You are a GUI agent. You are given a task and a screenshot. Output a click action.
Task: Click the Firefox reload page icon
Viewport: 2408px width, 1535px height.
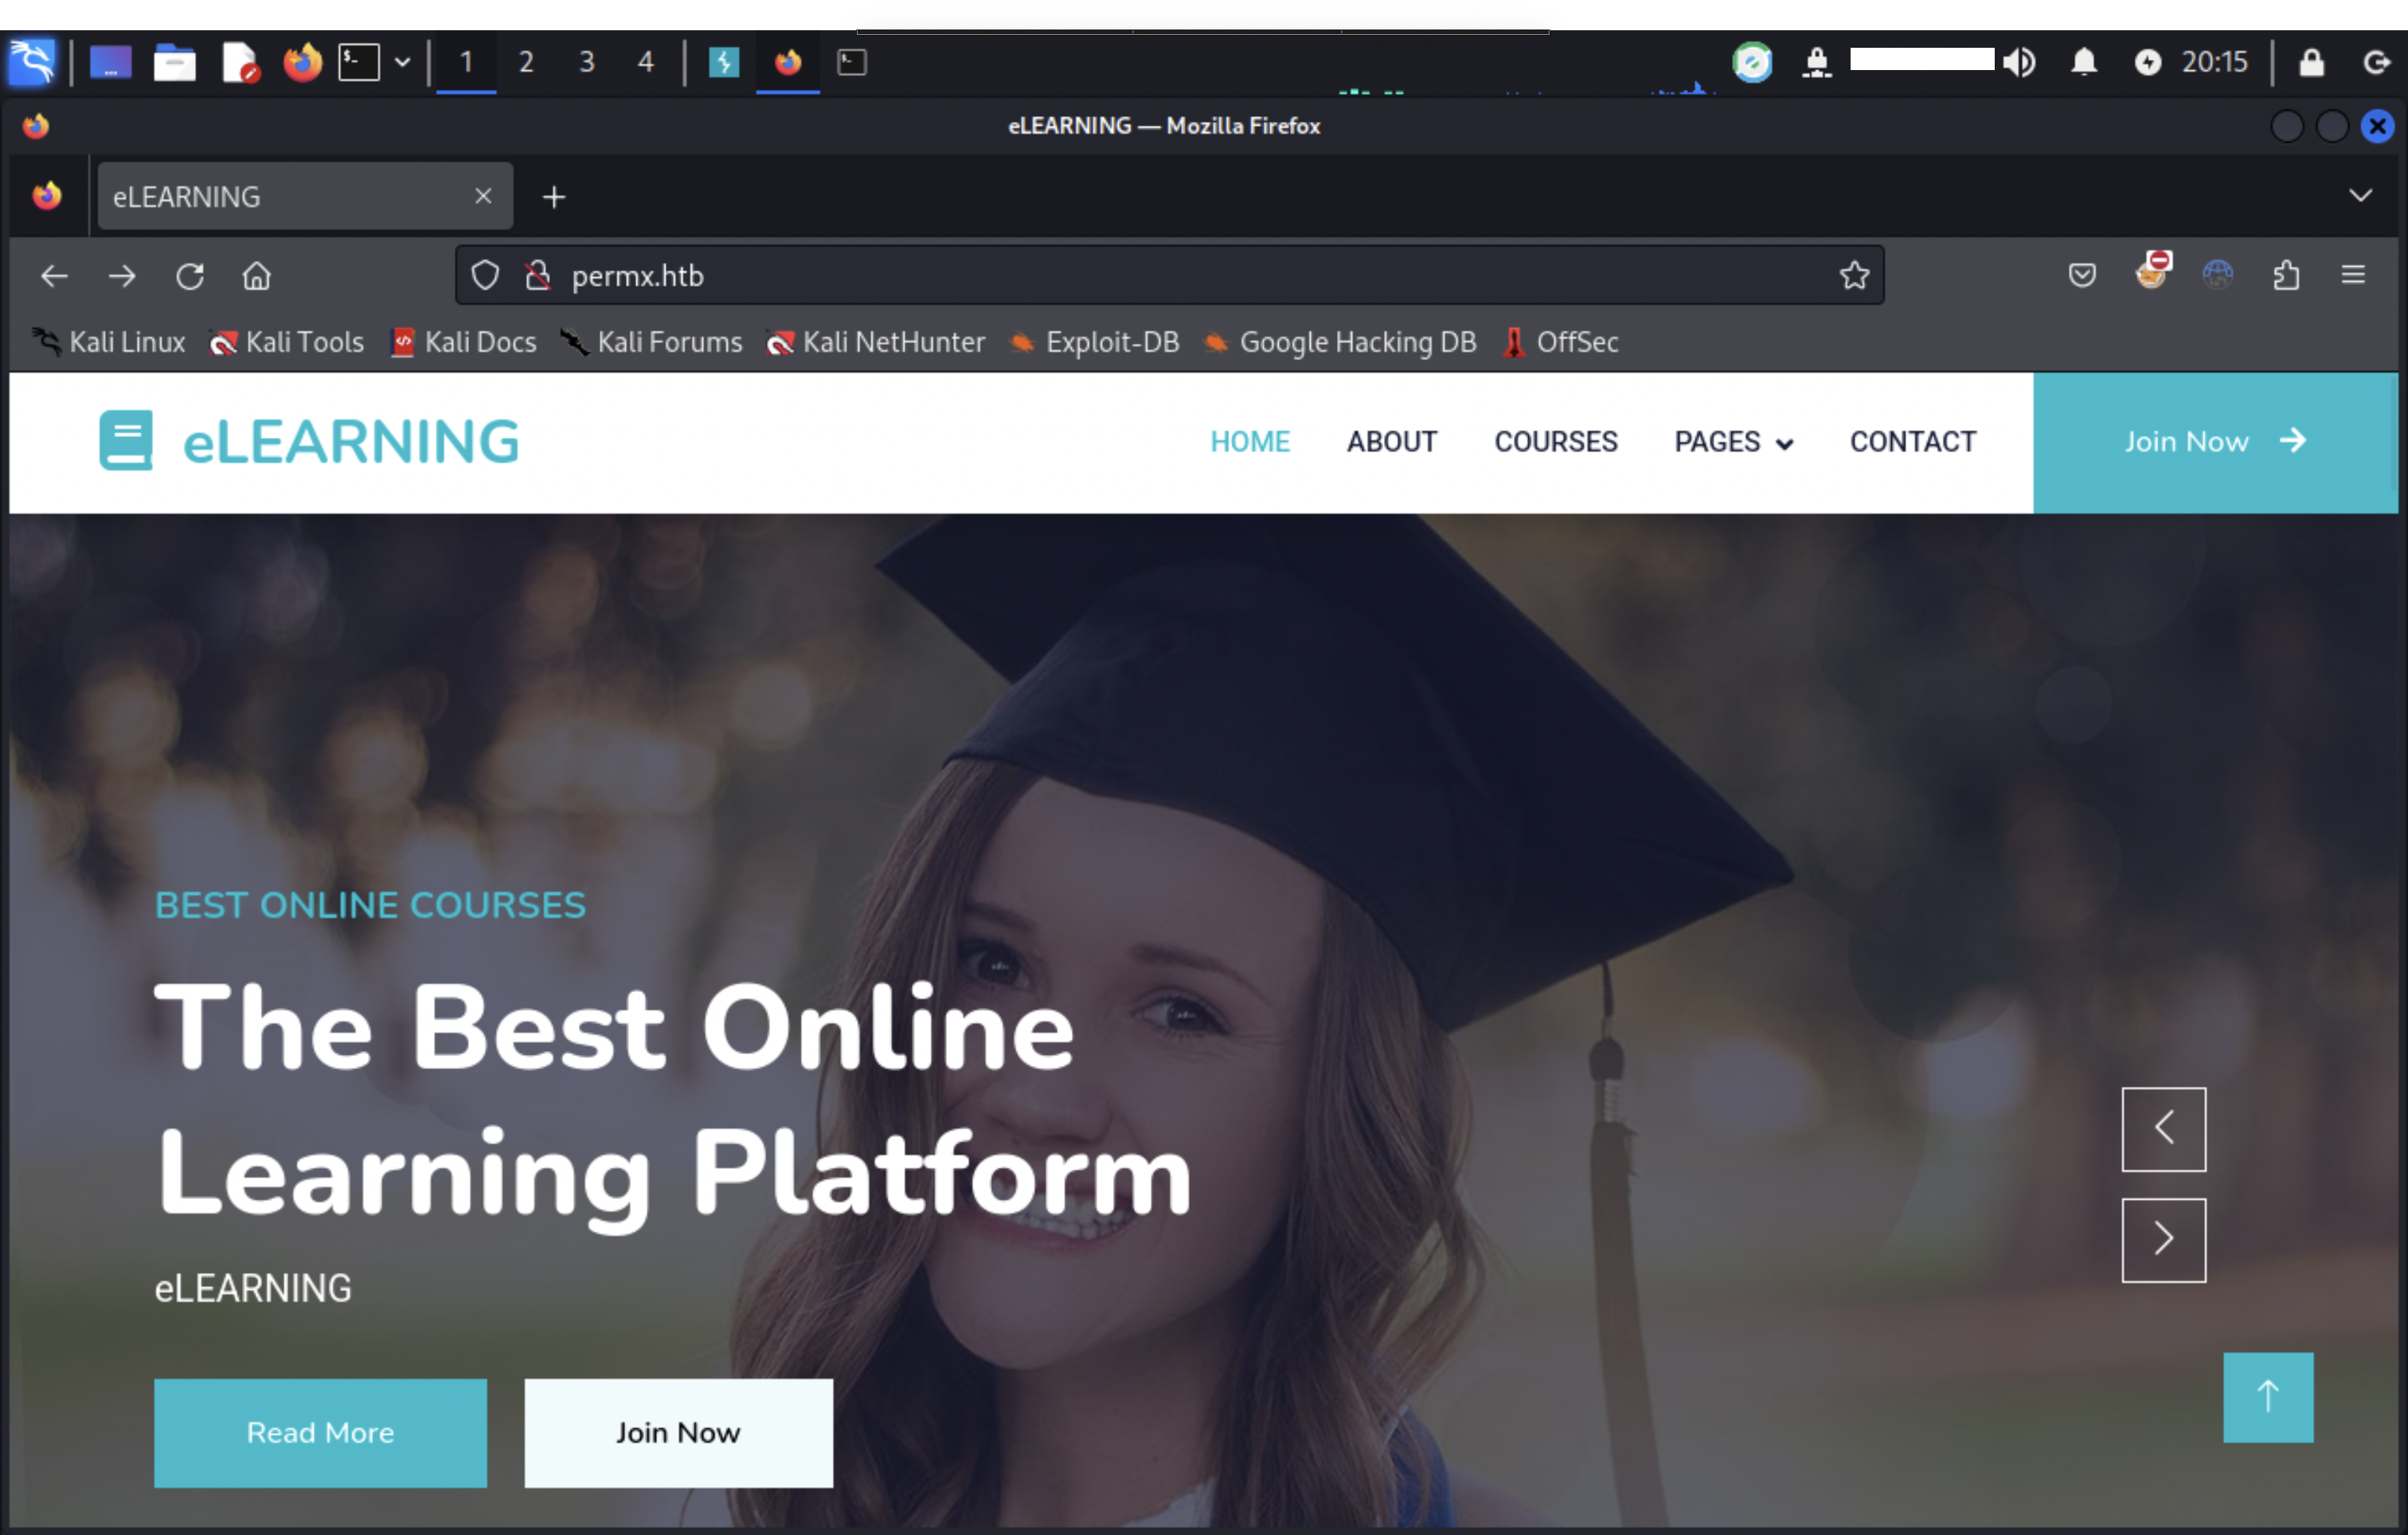(190, 276)
